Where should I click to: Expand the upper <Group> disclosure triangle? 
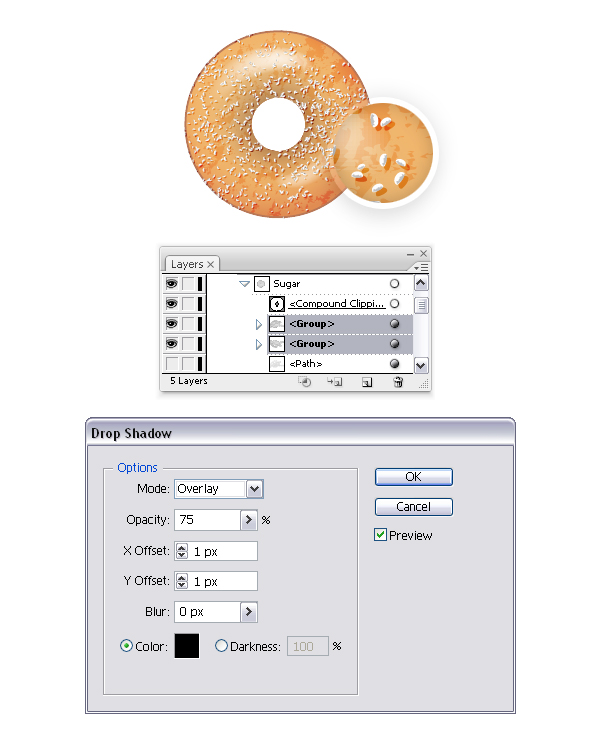coord(259,324)
